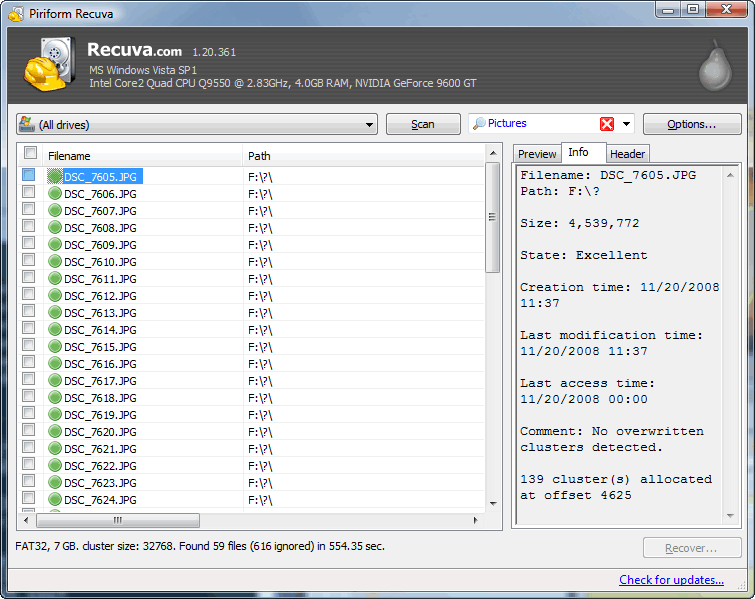The width and height of the screenshot is (755, 599).
Task: Check the box for DSC_7611.JPG
Action: [28, 276]
